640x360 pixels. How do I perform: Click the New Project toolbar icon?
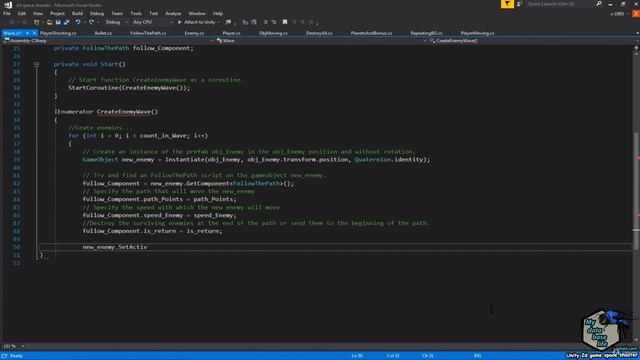[x=37, y=22]
